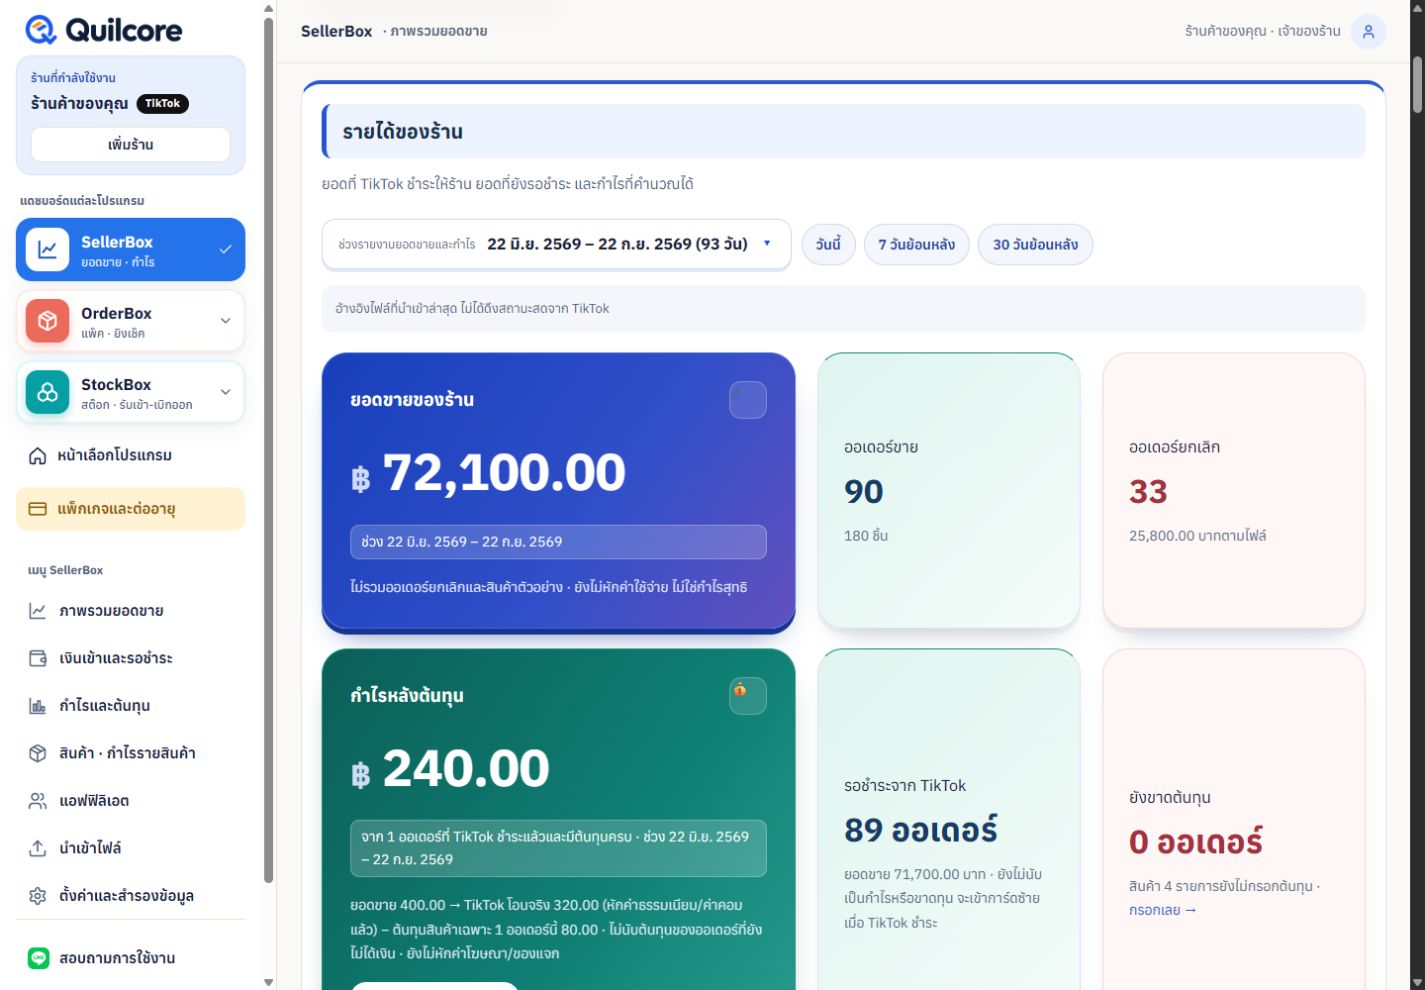Click the StockBox teal icon

[47, 392]
